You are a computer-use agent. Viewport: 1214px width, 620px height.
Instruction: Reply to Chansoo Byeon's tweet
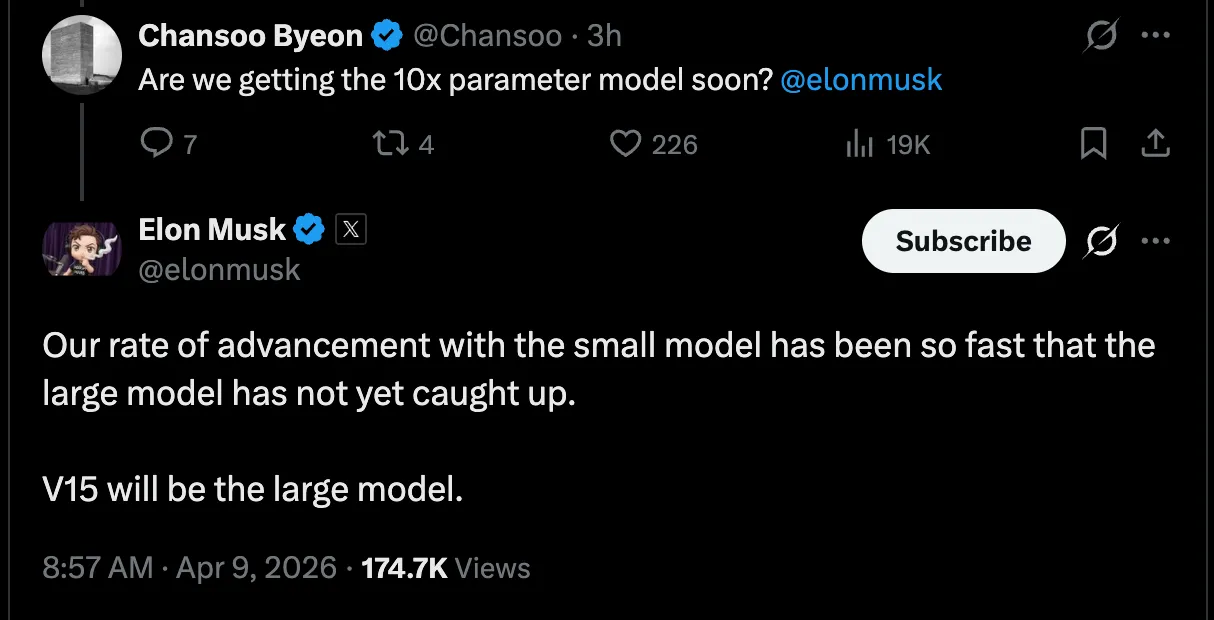[x=158, y=143]
